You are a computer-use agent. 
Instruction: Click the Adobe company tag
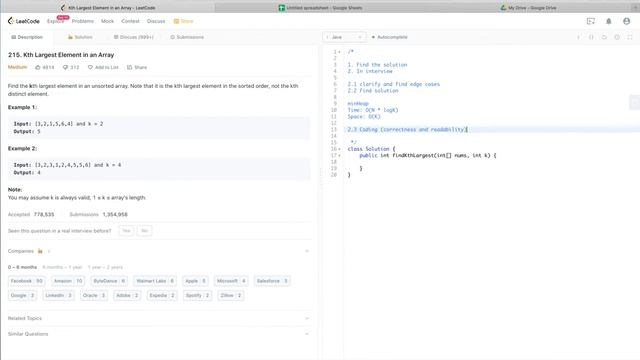click(x=127, y=296)
